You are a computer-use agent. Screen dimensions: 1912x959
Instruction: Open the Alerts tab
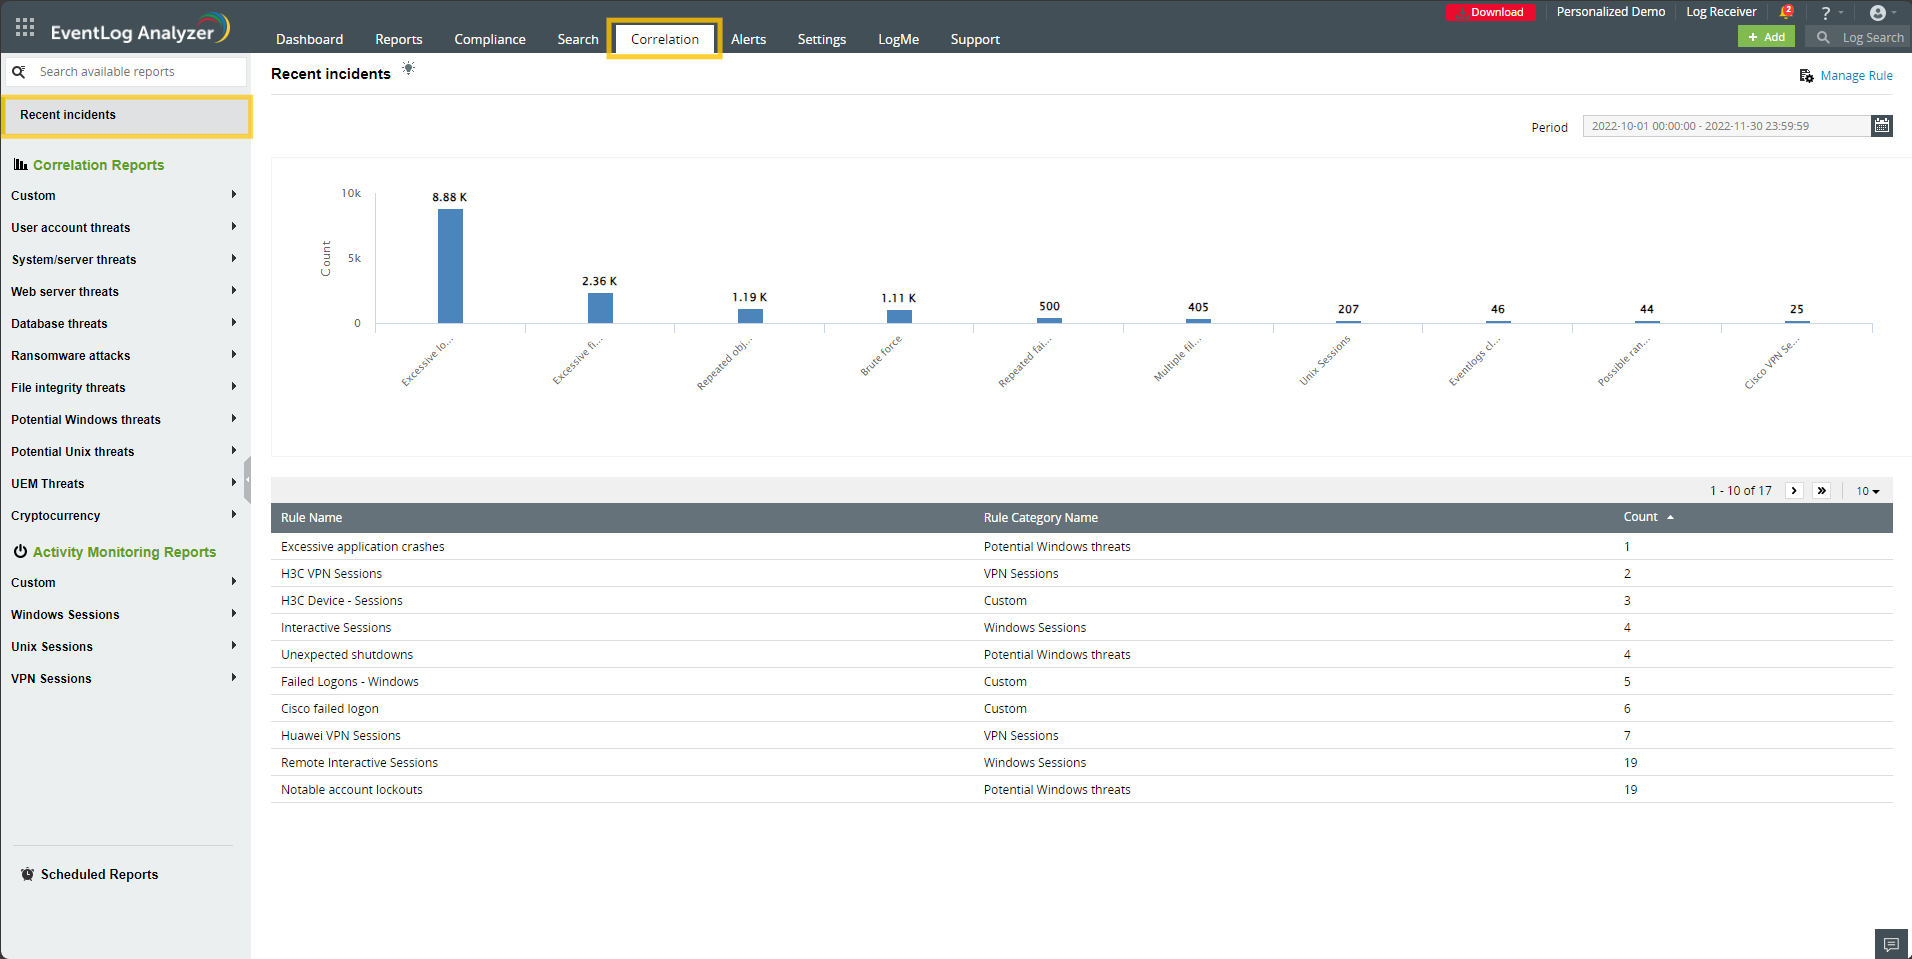coord(749,39)
